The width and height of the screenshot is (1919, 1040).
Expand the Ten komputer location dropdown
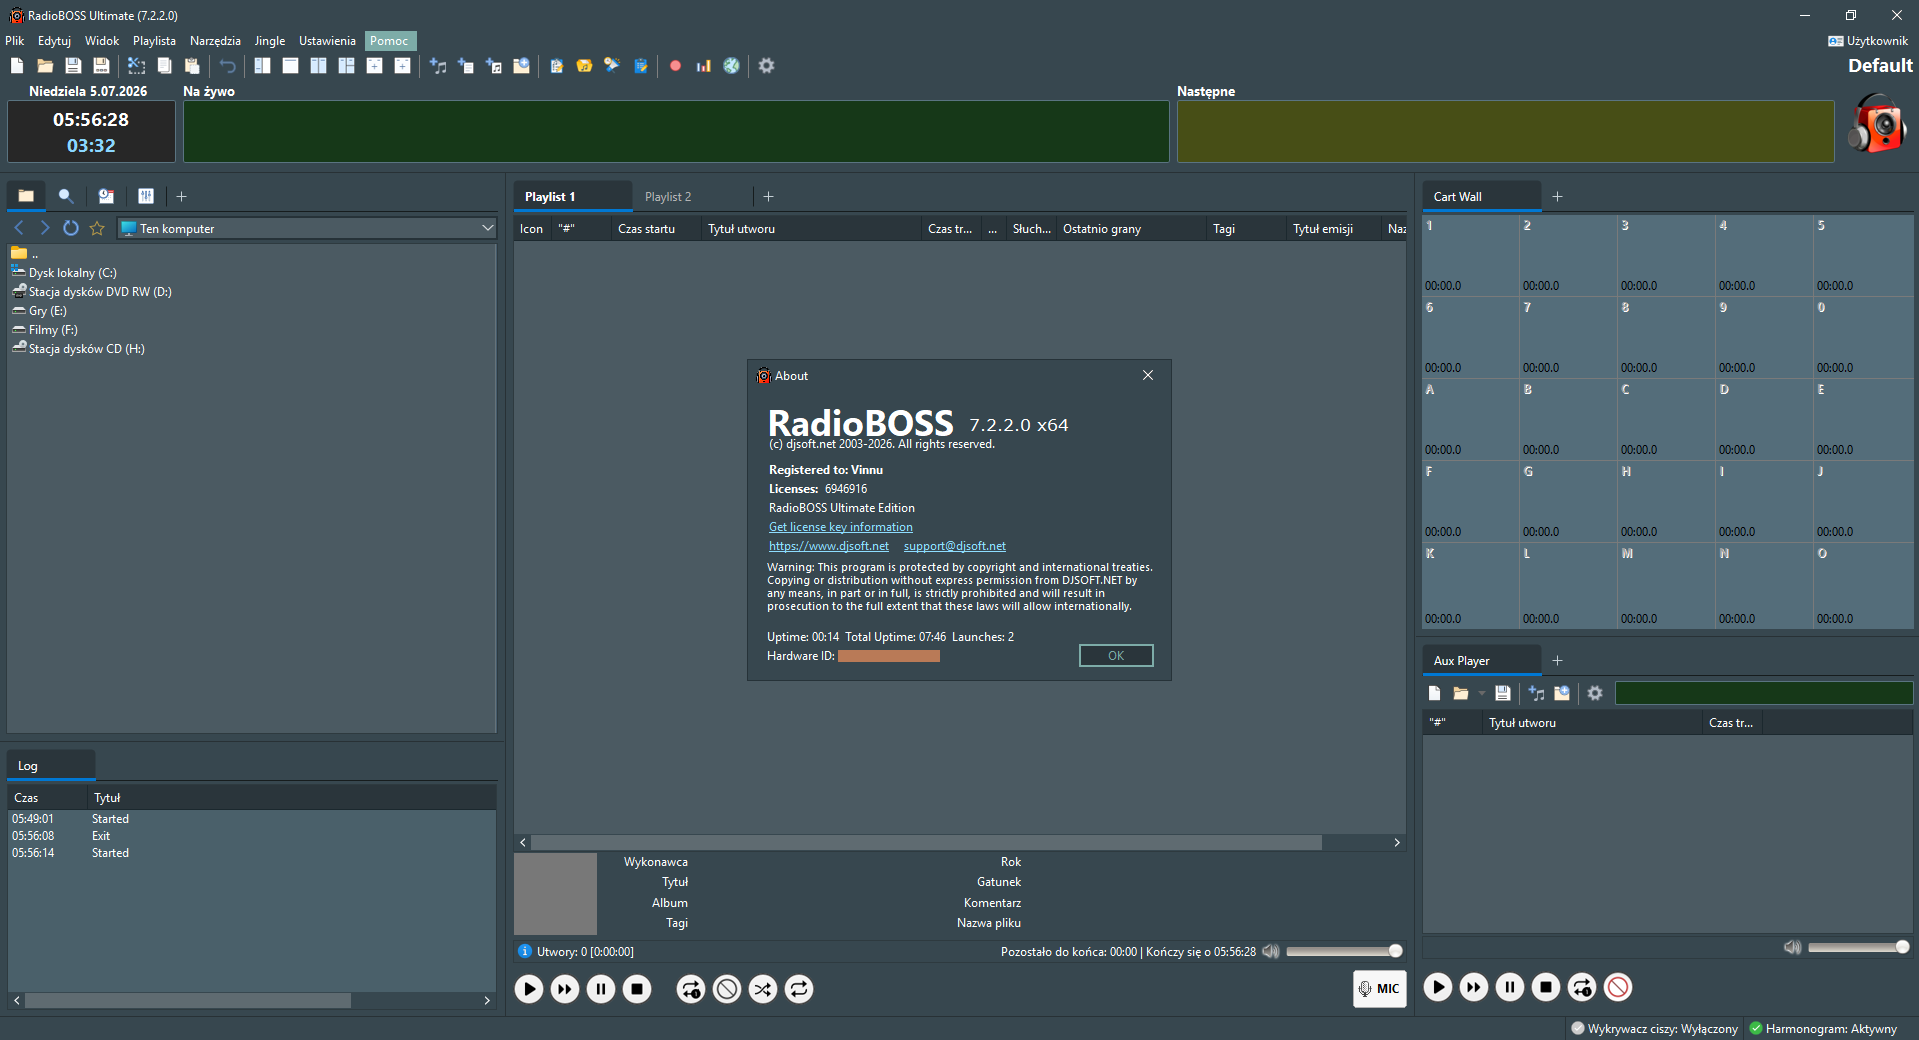tap(487, 228)
